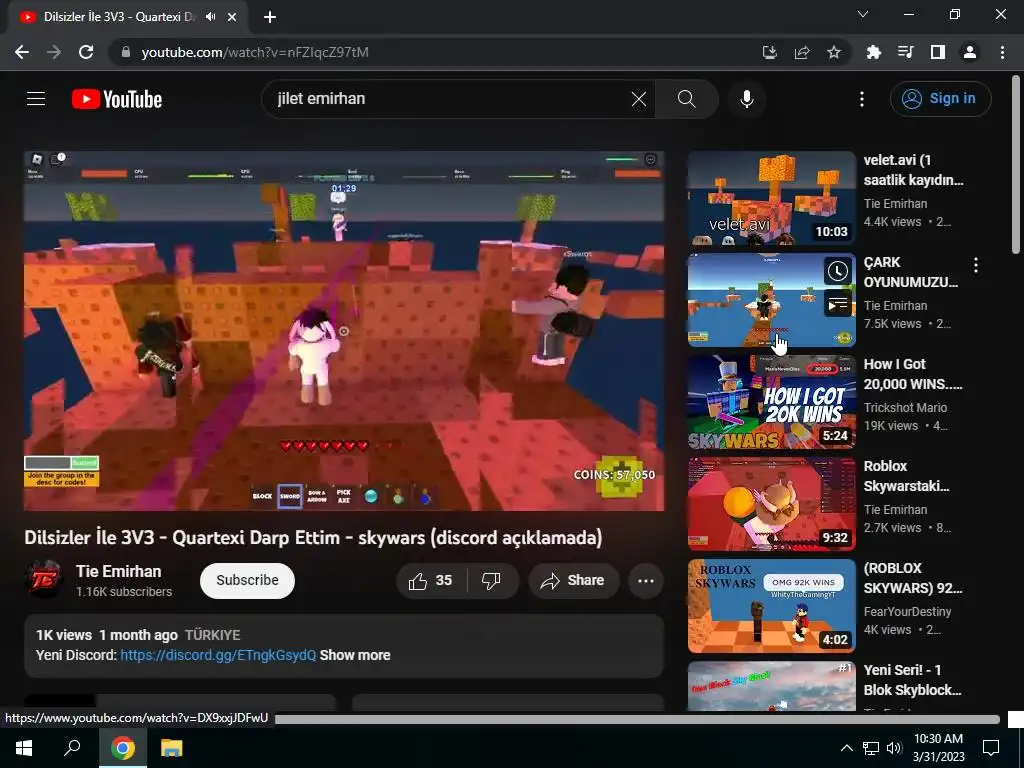
Task: Run search with magnifier button
Action: click(686, 99)
